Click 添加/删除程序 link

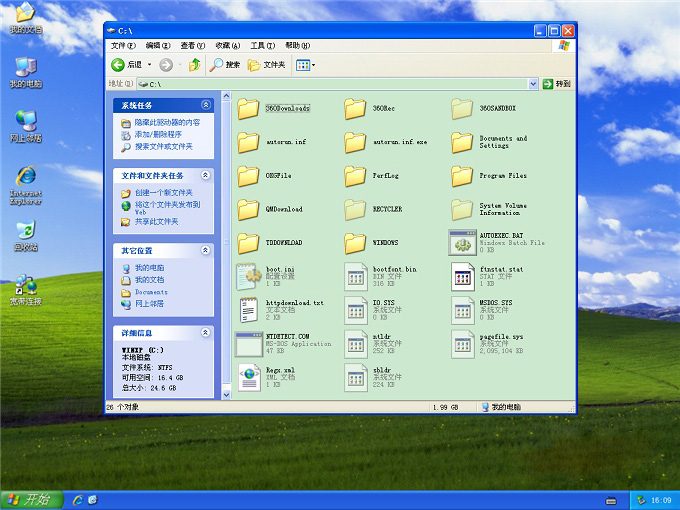click(158, 134)
